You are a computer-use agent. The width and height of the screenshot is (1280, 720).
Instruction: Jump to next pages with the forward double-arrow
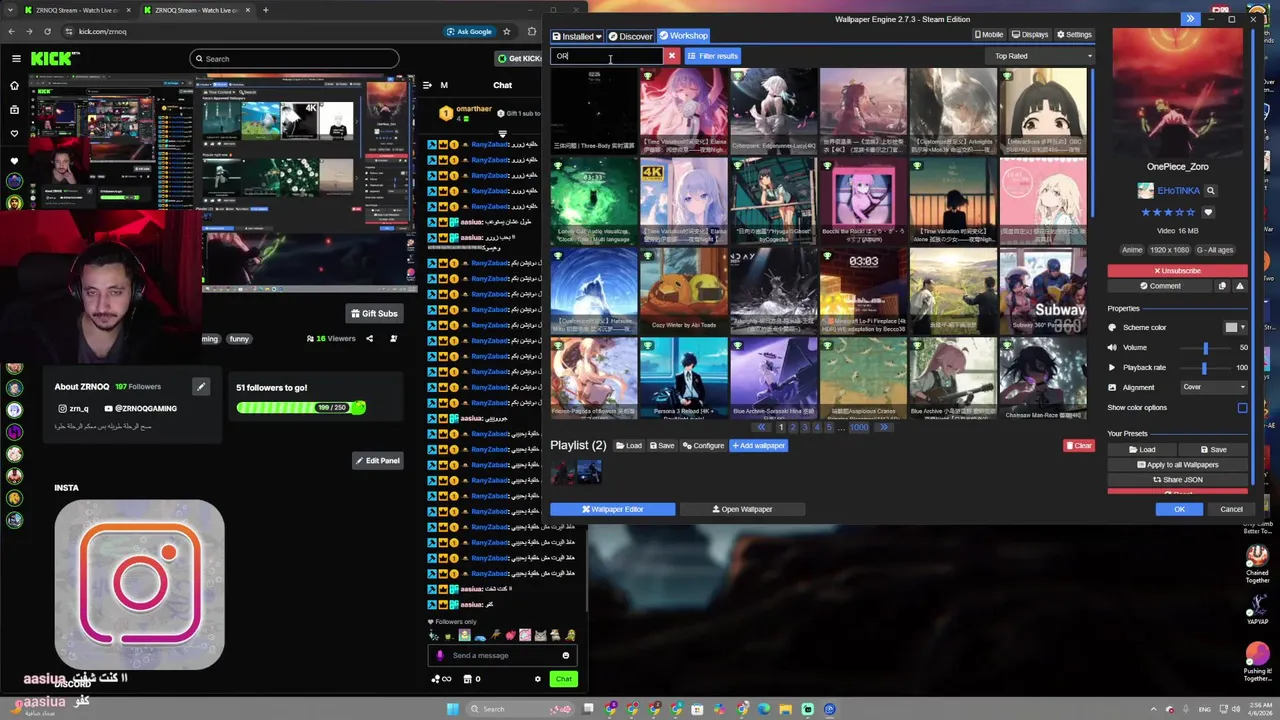(883, 427)
